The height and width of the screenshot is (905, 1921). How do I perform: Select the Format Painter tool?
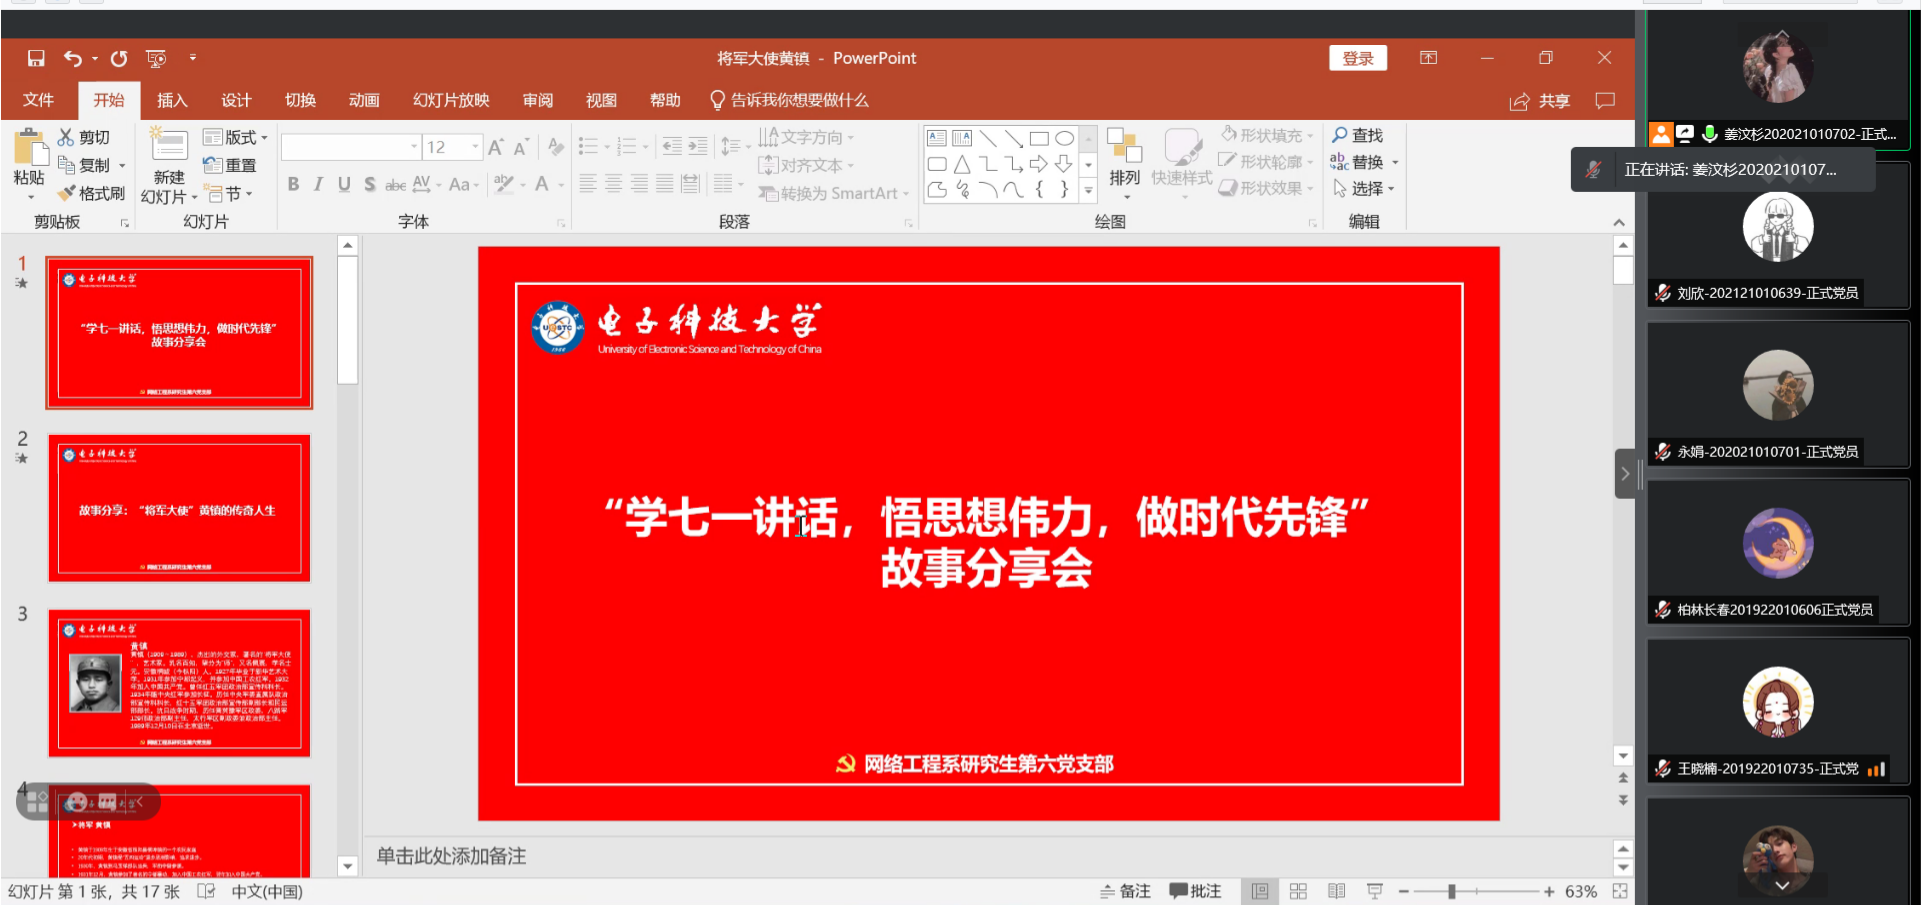92,193
